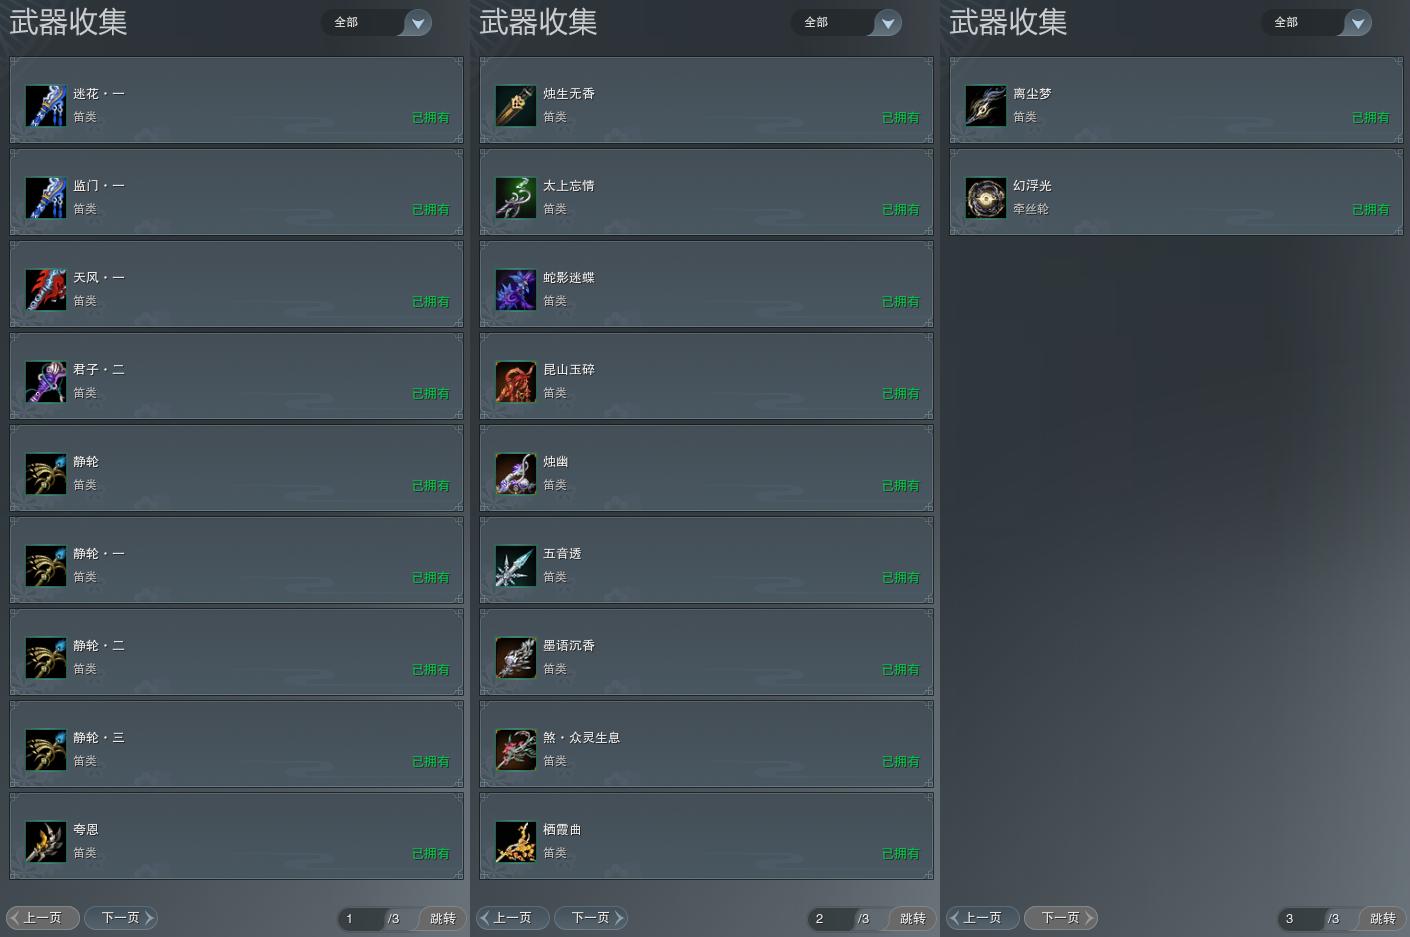Select the 五音透 weapon entry row

tap(707, 560)
